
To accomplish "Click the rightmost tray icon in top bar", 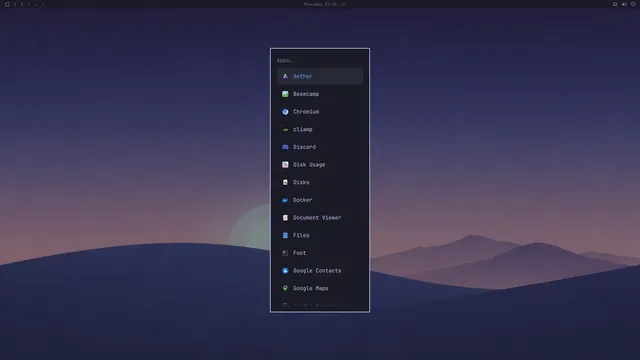I will click(x=633, y=4).
